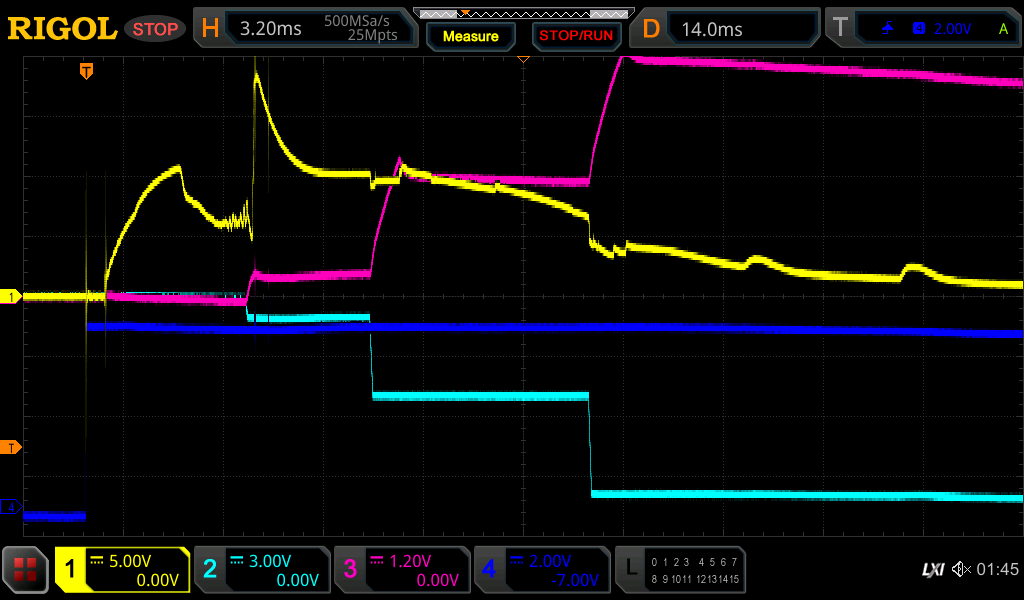Viewport: 1024px width, 600px height.
Task: Open the Measure menu
Action: pos(471,36)
